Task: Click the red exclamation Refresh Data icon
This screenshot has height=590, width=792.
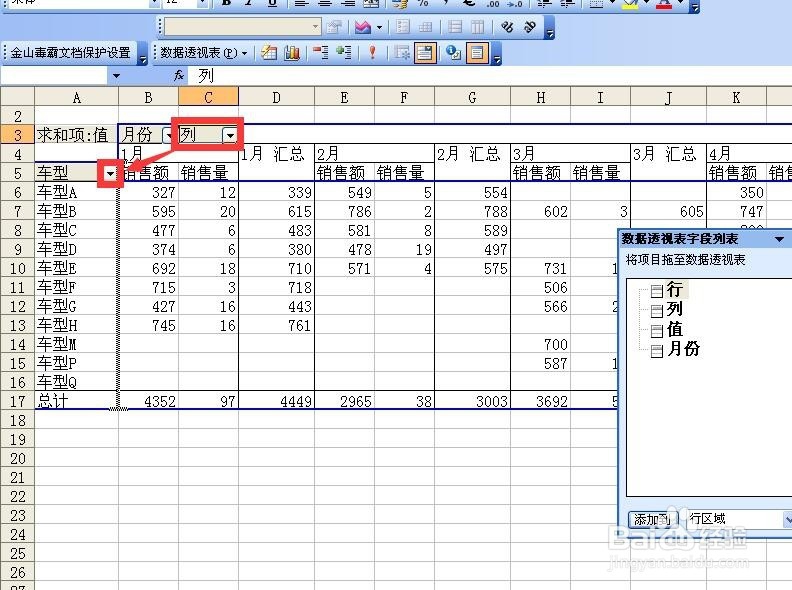Action: point(372,53)
